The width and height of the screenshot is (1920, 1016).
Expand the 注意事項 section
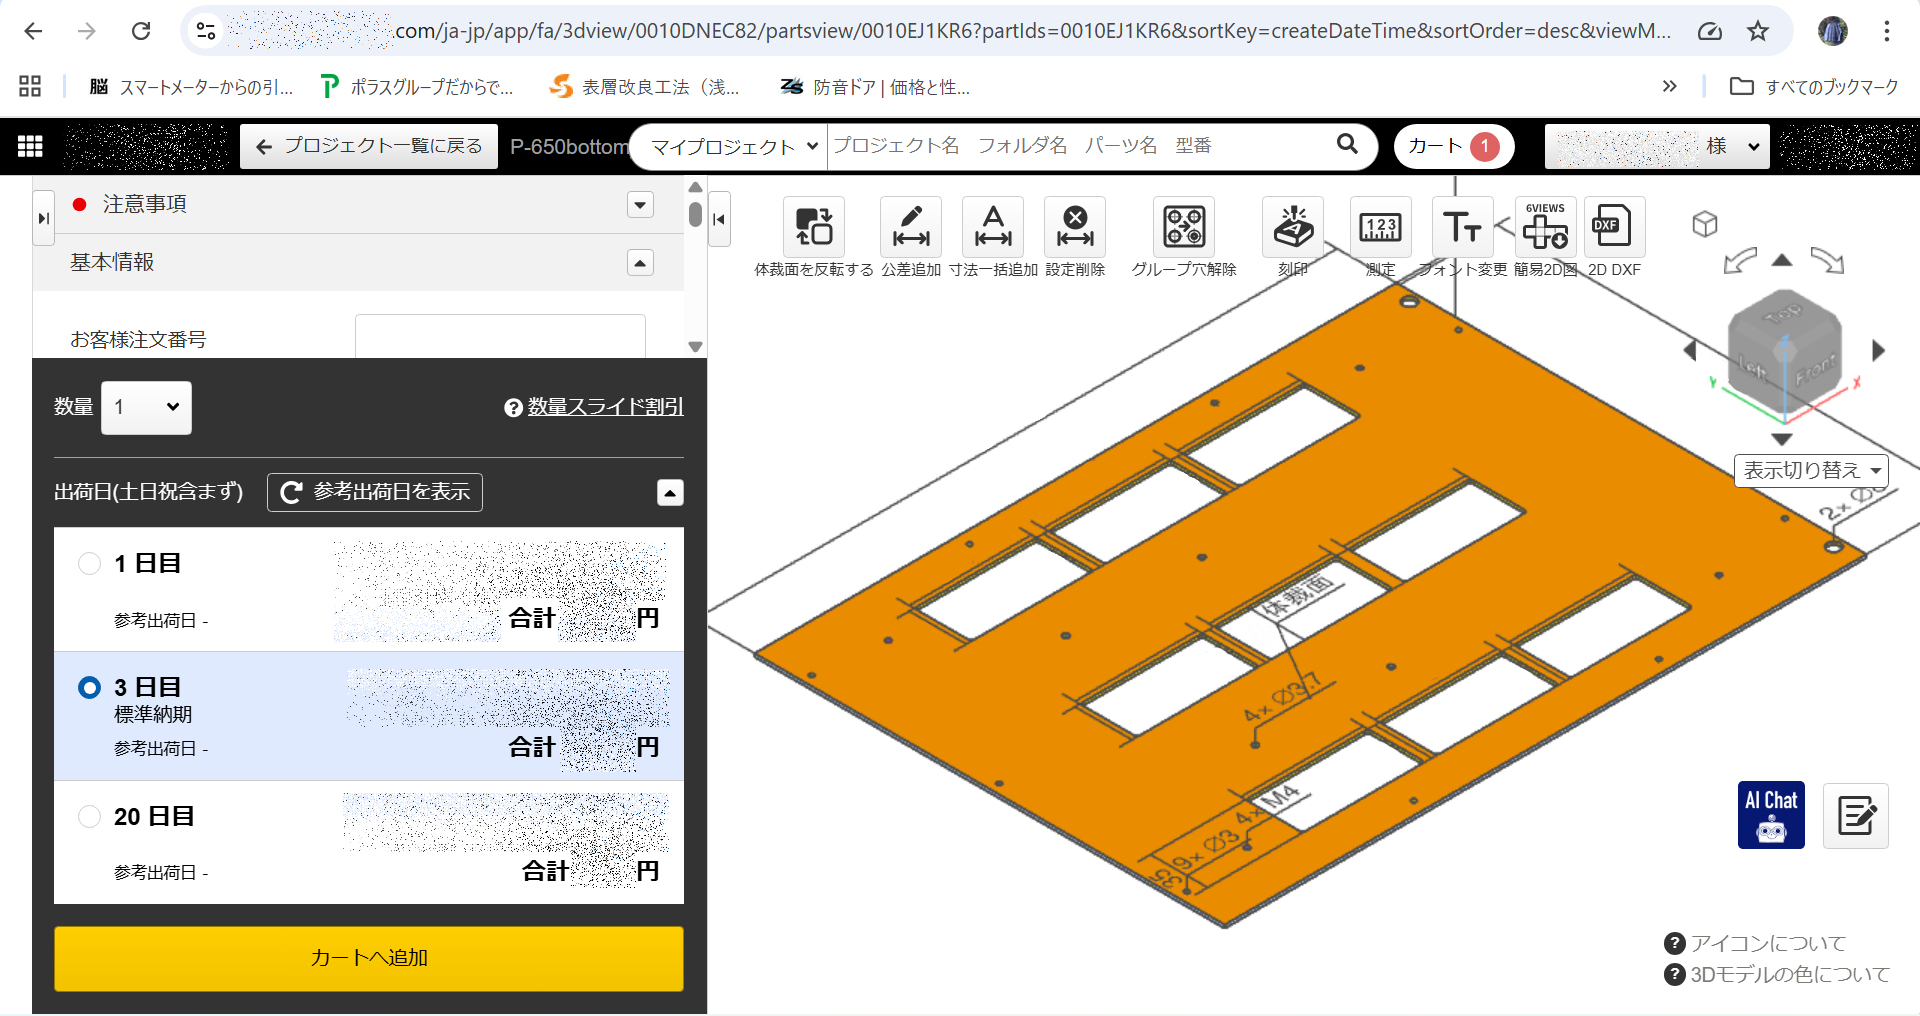point(640,205)
